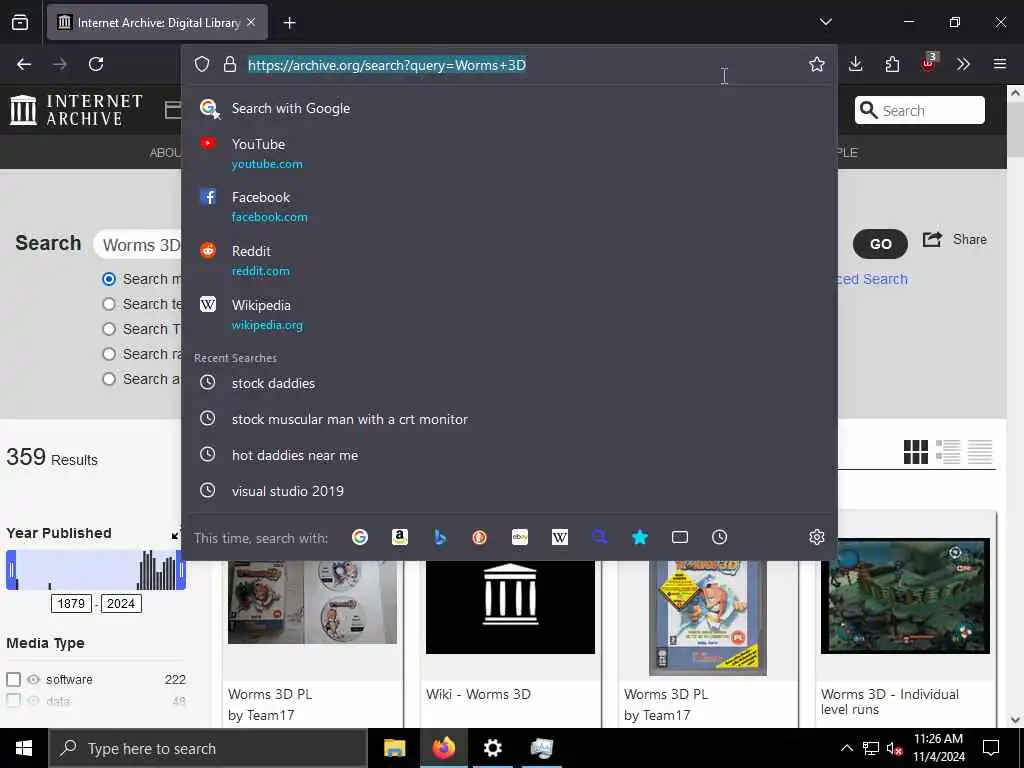This screenshot has width=1024, height=768.
Task: Open Individual level runs game thumbnail
Action: (905, 596)
